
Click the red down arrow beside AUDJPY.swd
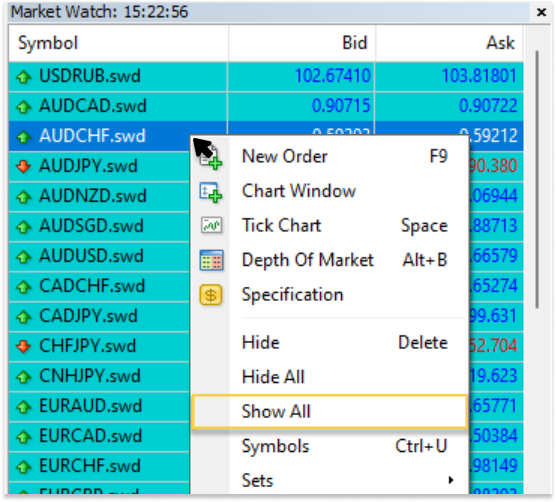coord(24,166)
